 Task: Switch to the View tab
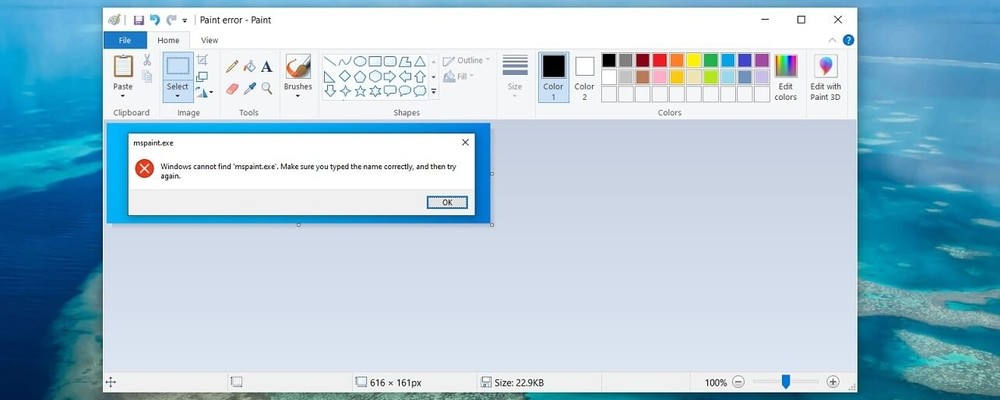coord(210,40)
